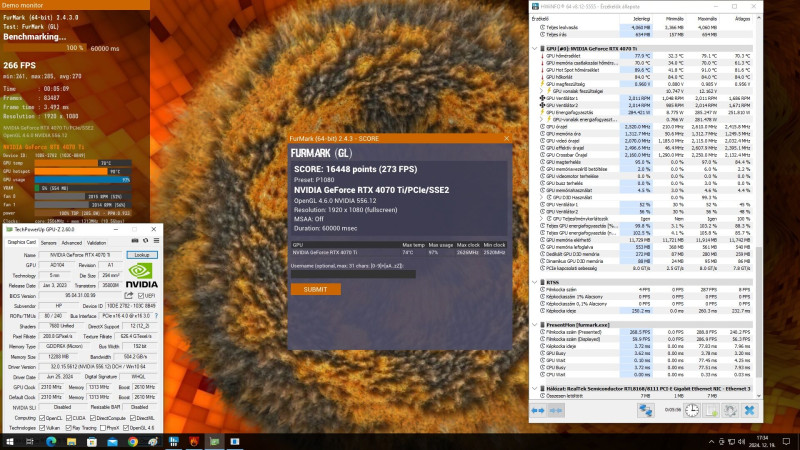800x450 pixels.
Task: Switch to Validation tab in GPU-Z
Action: tap(96, 243)
